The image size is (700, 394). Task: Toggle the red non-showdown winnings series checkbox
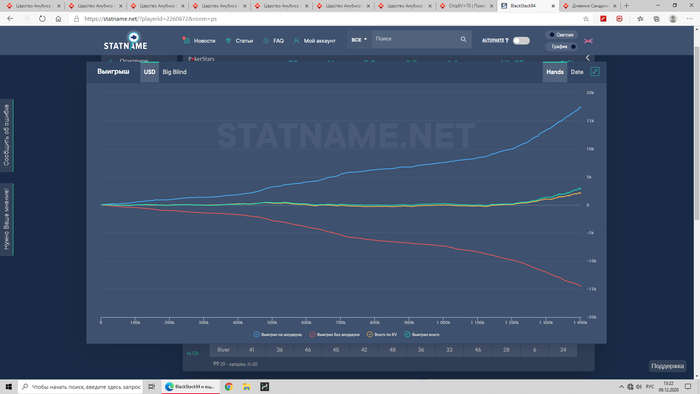tap(312, 334)
